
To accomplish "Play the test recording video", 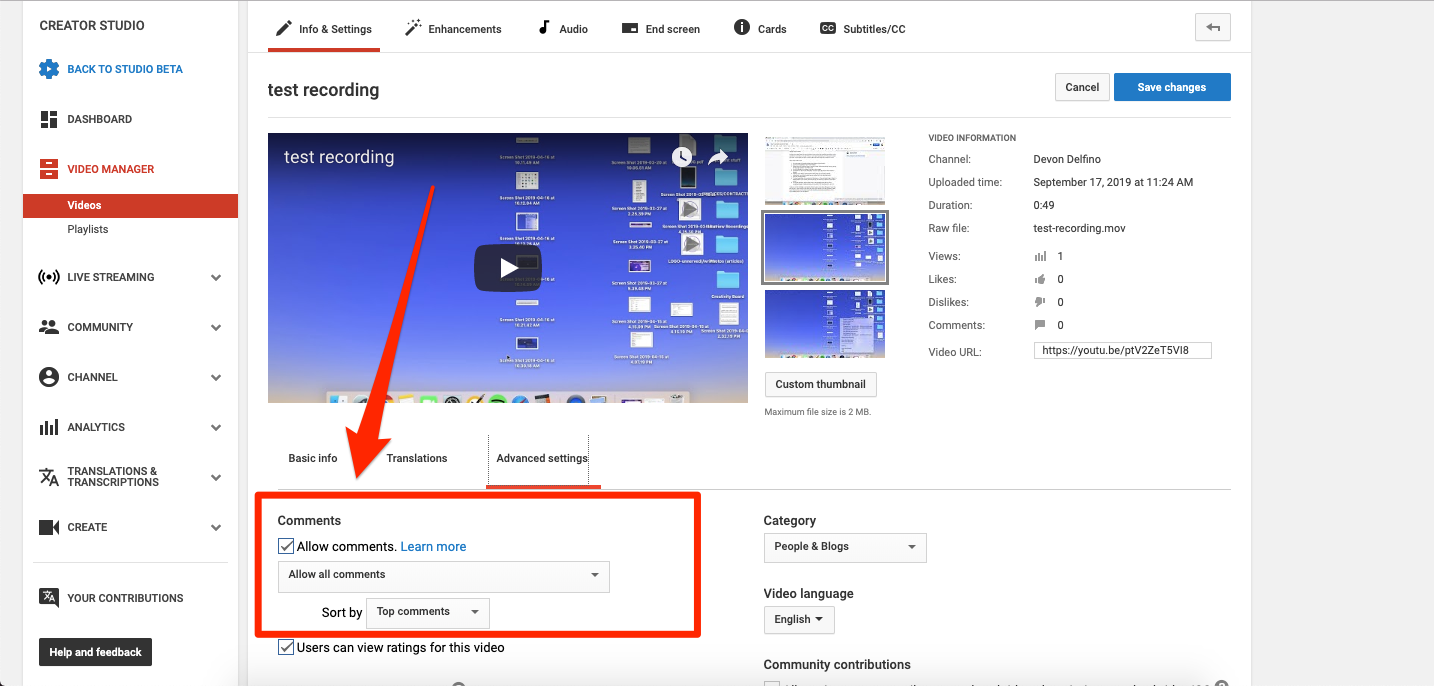I will [508, 268].
